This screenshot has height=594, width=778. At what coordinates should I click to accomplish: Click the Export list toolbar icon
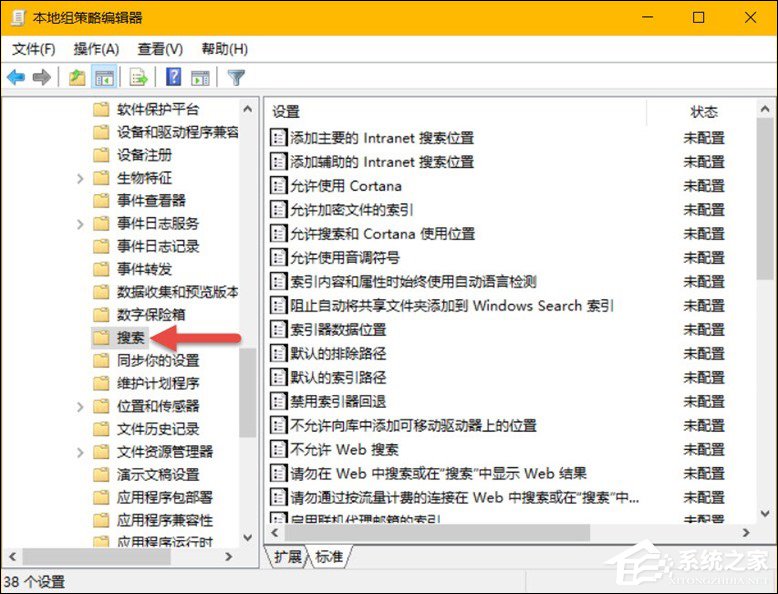[x=138, y=77]
